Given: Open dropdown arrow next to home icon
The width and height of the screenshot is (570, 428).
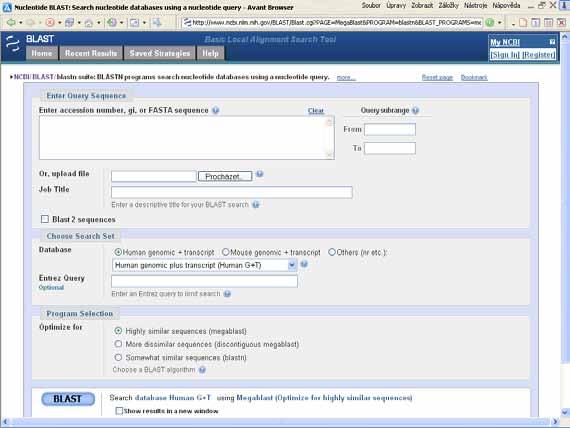Looking at the screenshot, I should point(99,23).
